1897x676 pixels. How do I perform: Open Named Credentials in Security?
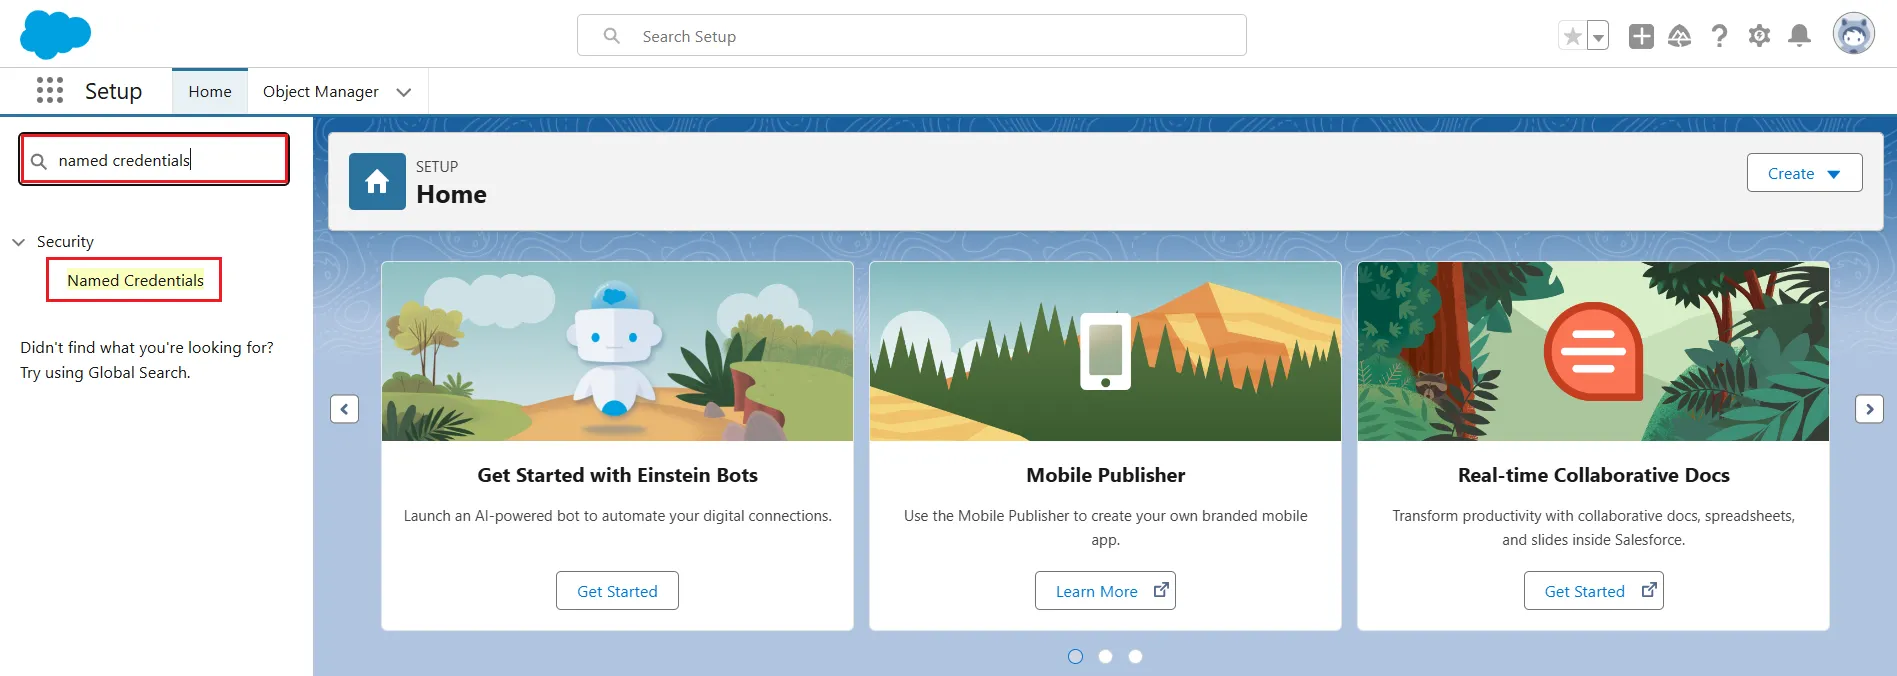click(135, 281)
